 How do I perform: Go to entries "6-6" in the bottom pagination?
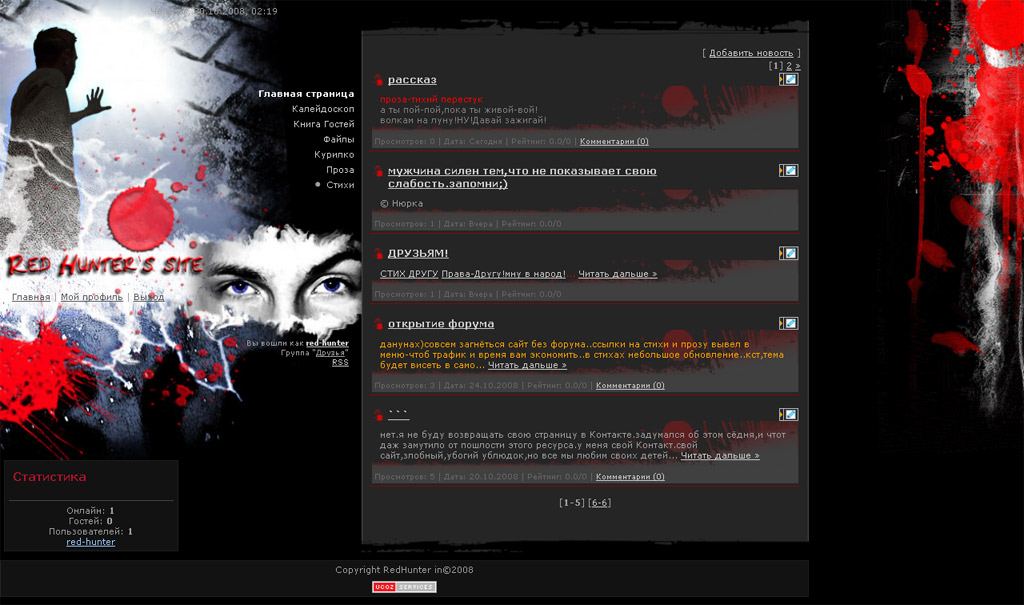click(600, 502)
